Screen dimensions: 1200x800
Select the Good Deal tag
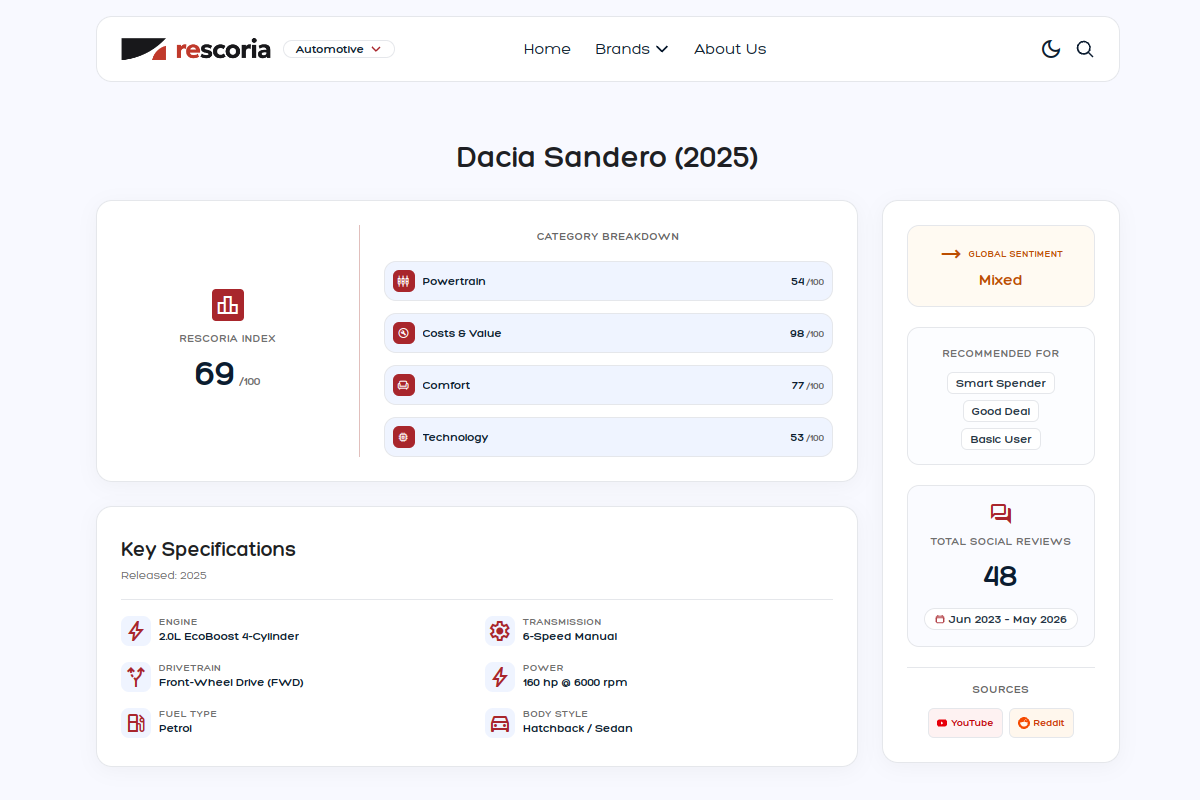point(1001,411)
